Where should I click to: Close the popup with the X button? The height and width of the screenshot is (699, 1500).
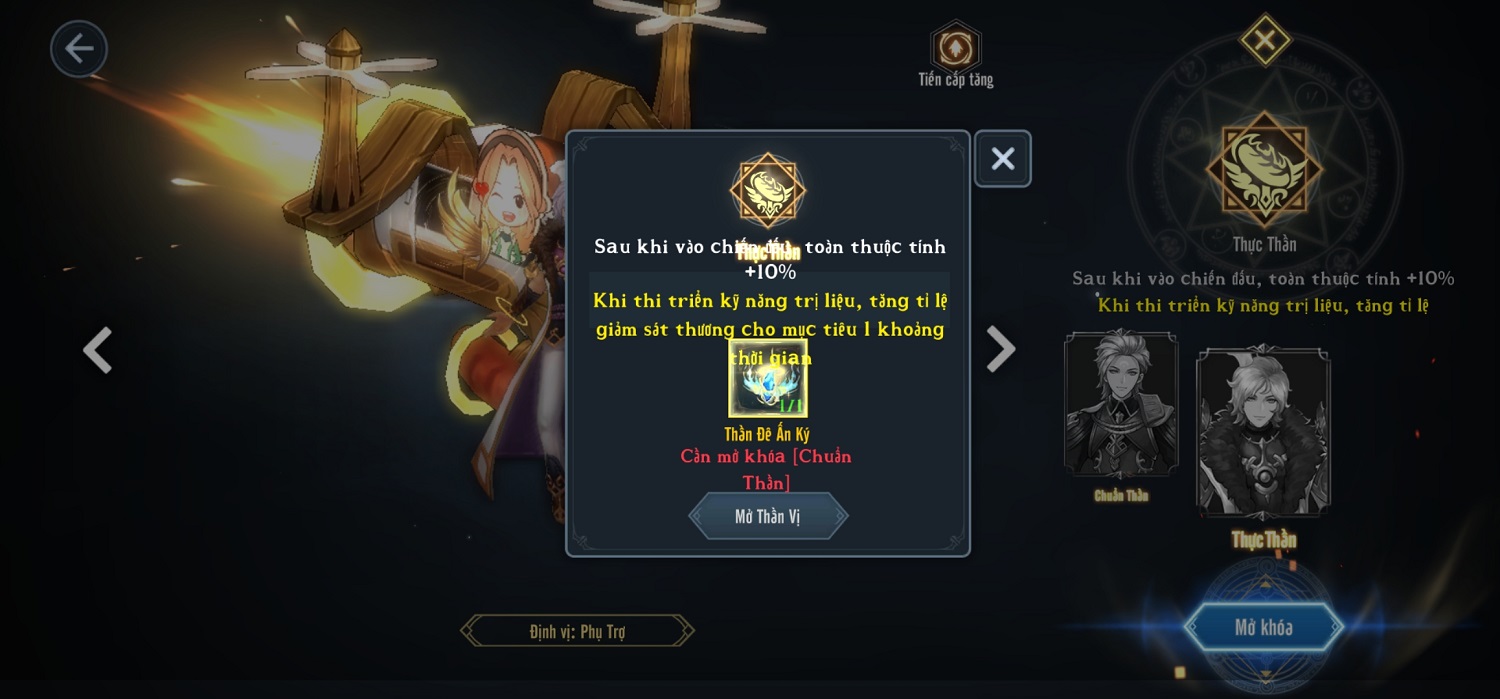1003,159
